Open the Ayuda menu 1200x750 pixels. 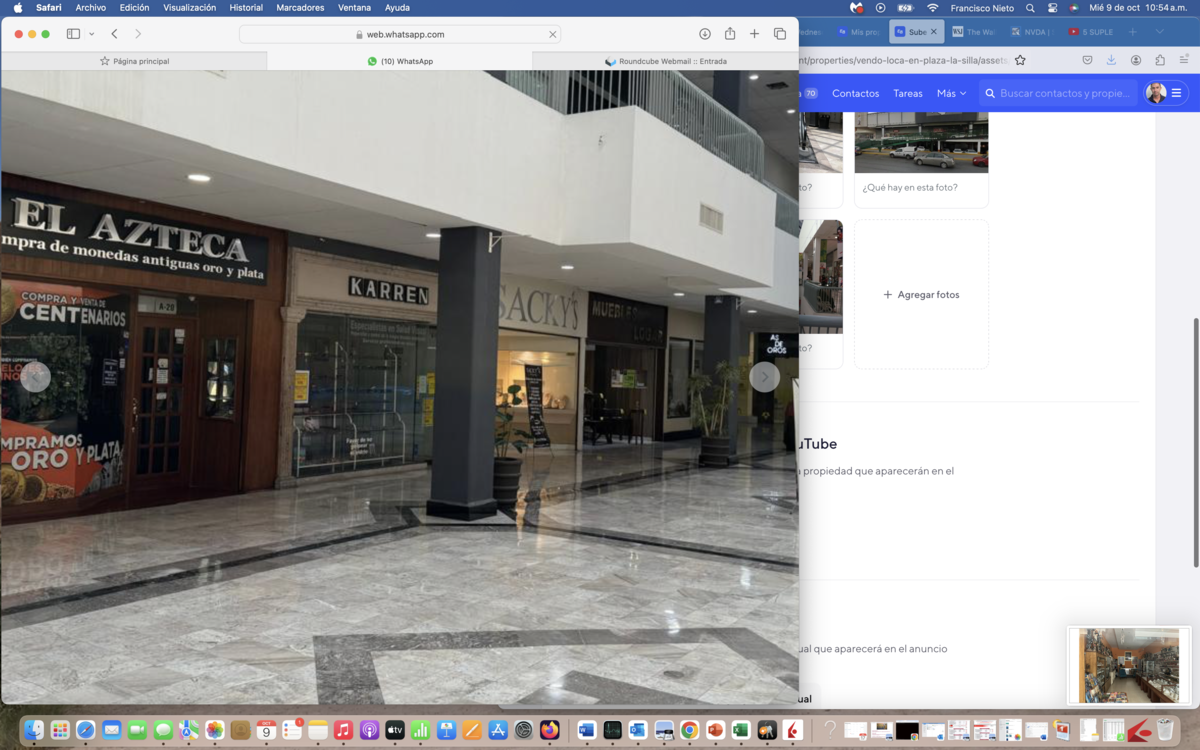[x=397, y=7]
